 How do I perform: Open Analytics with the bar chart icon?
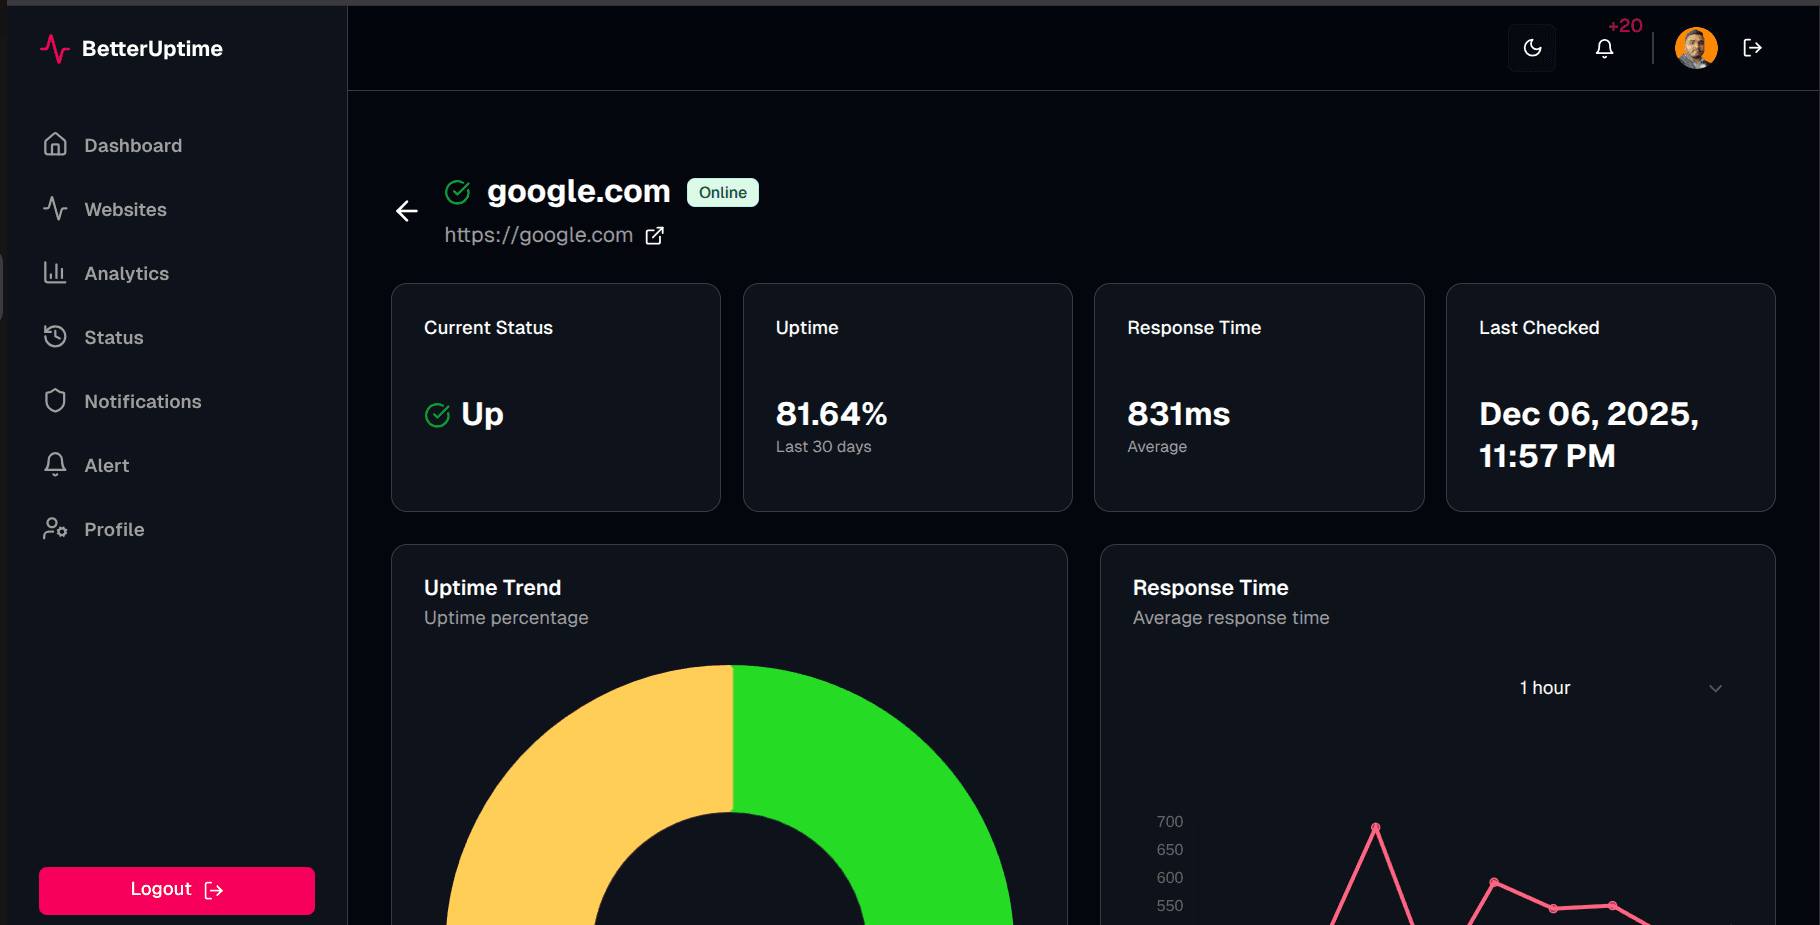pos(55,273)
